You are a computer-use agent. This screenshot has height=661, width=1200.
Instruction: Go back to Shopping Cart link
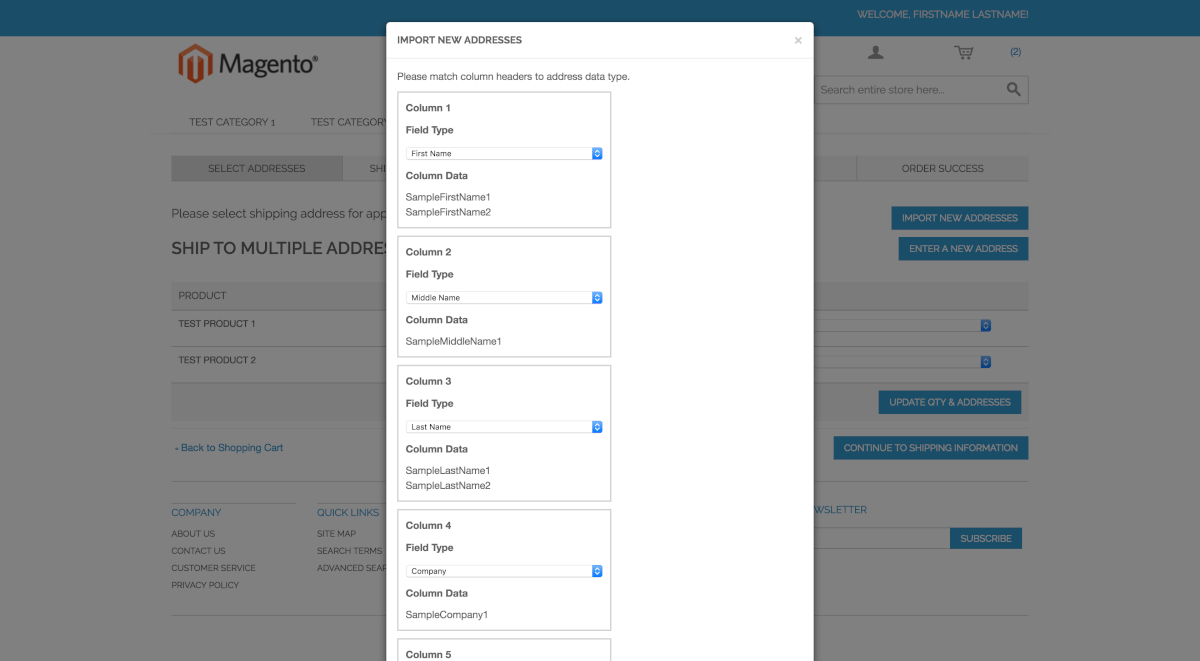pos(229,448)
